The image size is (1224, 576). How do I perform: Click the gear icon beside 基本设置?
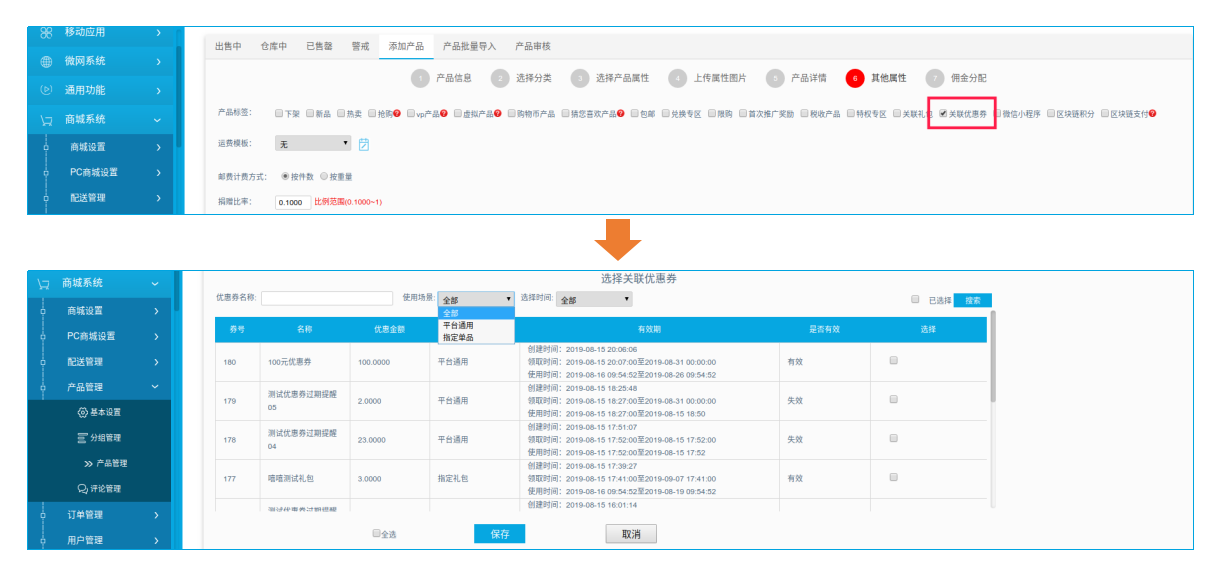[x=83, y=412]
